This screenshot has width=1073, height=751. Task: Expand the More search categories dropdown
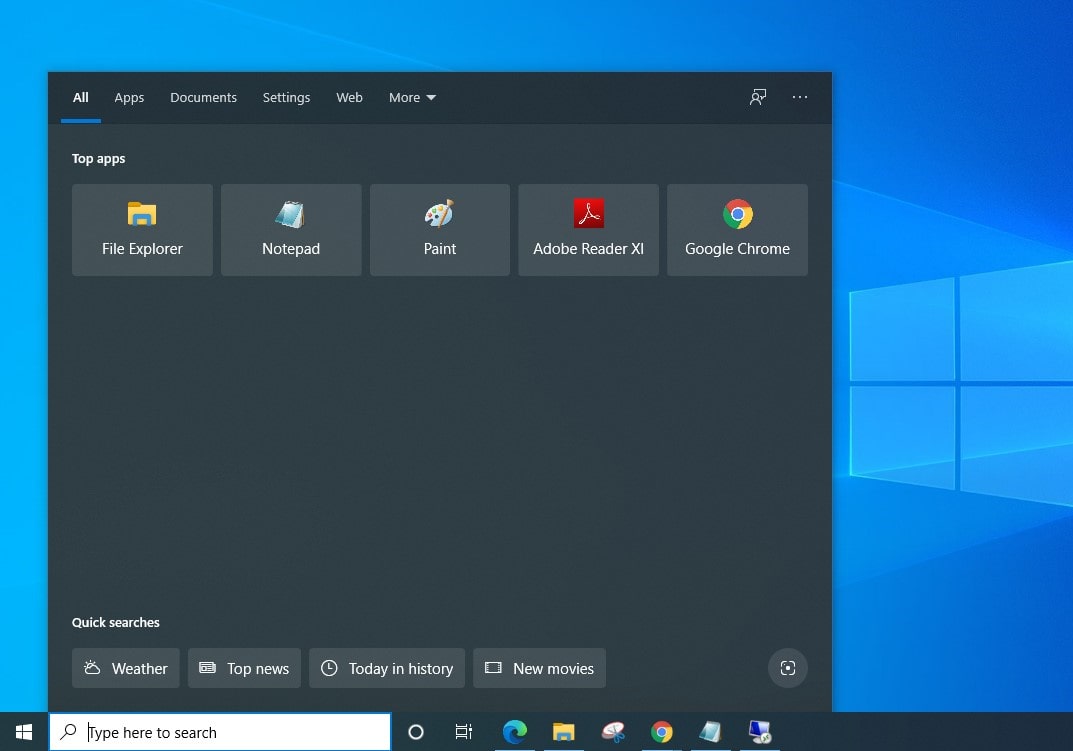[x=411, y=97]
